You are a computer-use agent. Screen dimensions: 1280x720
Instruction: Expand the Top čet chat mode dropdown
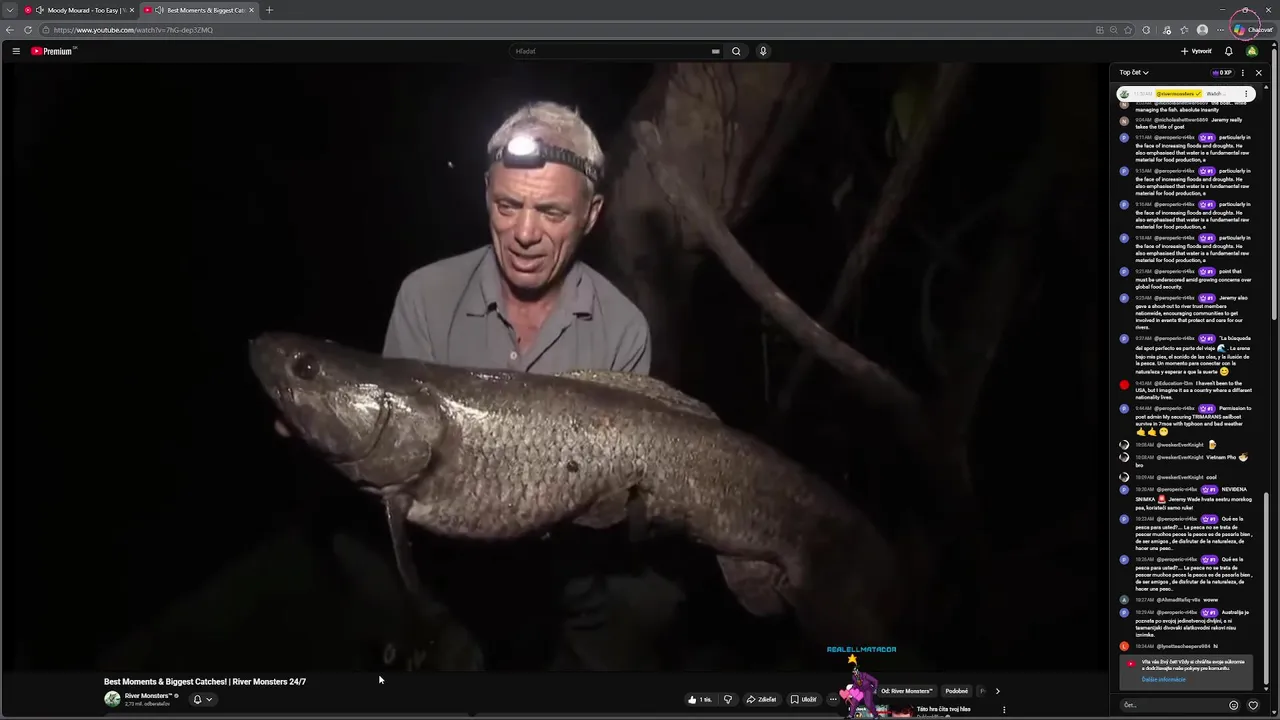click(x=1134, y=72)
